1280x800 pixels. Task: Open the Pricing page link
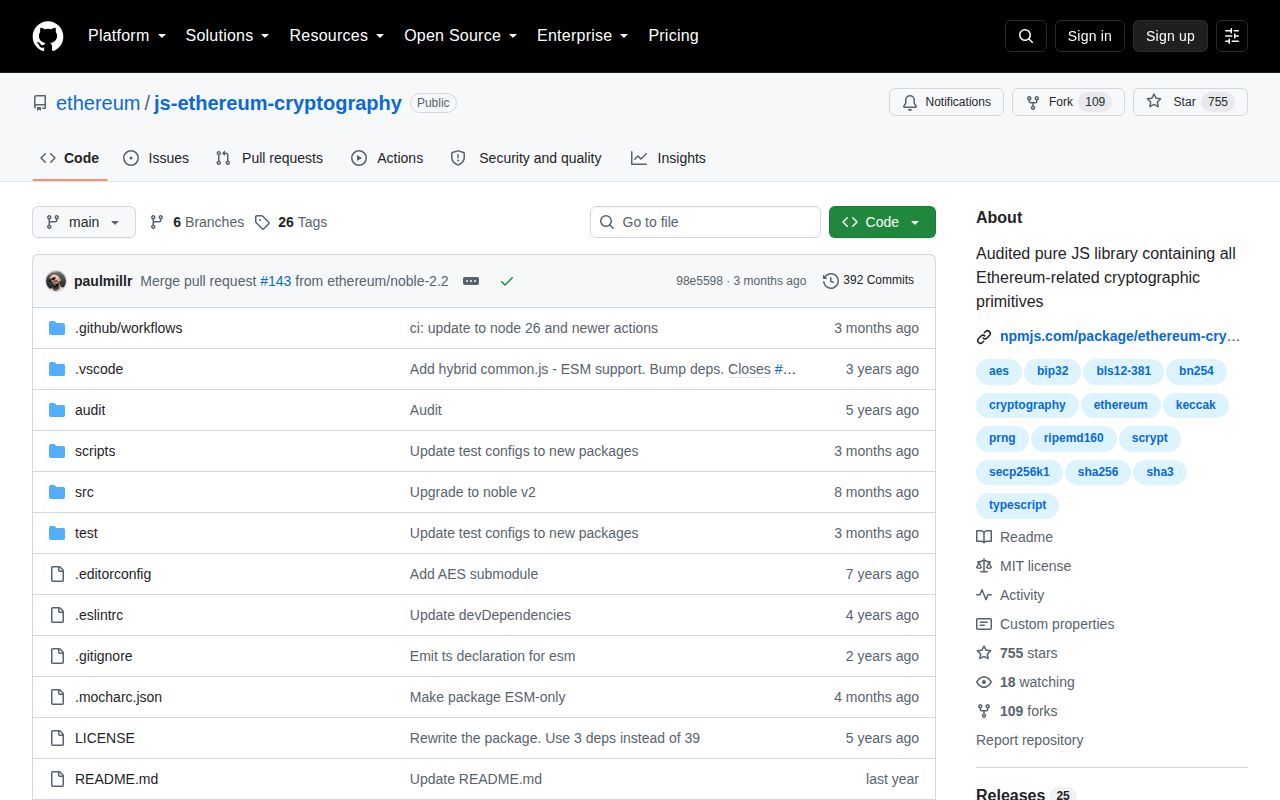pos(673,36)
